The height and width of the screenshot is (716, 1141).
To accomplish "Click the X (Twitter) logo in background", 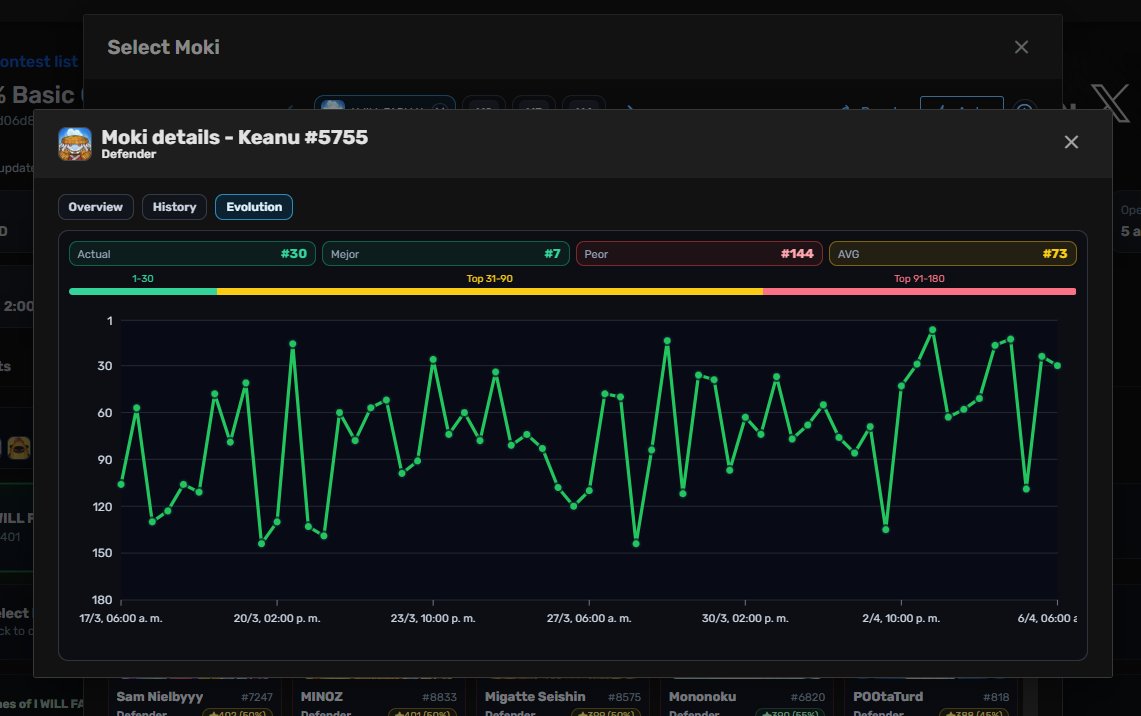I will click(x=1110, y=103).
